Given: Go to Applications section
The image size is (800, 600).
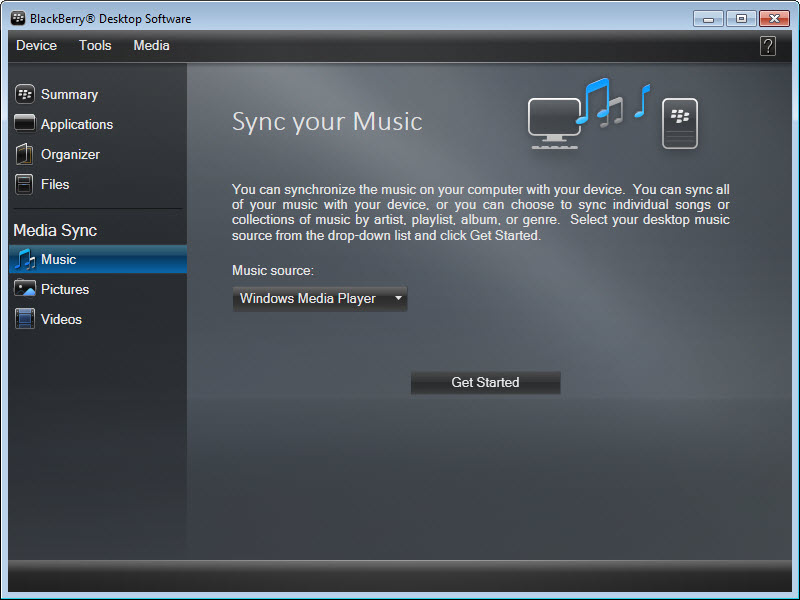Looking at the screenshot, I should click(77, 124).
